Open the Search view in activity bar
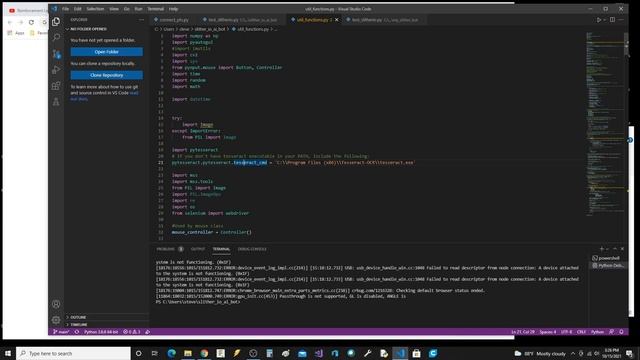The image size is (640, 360). [56, 38]
